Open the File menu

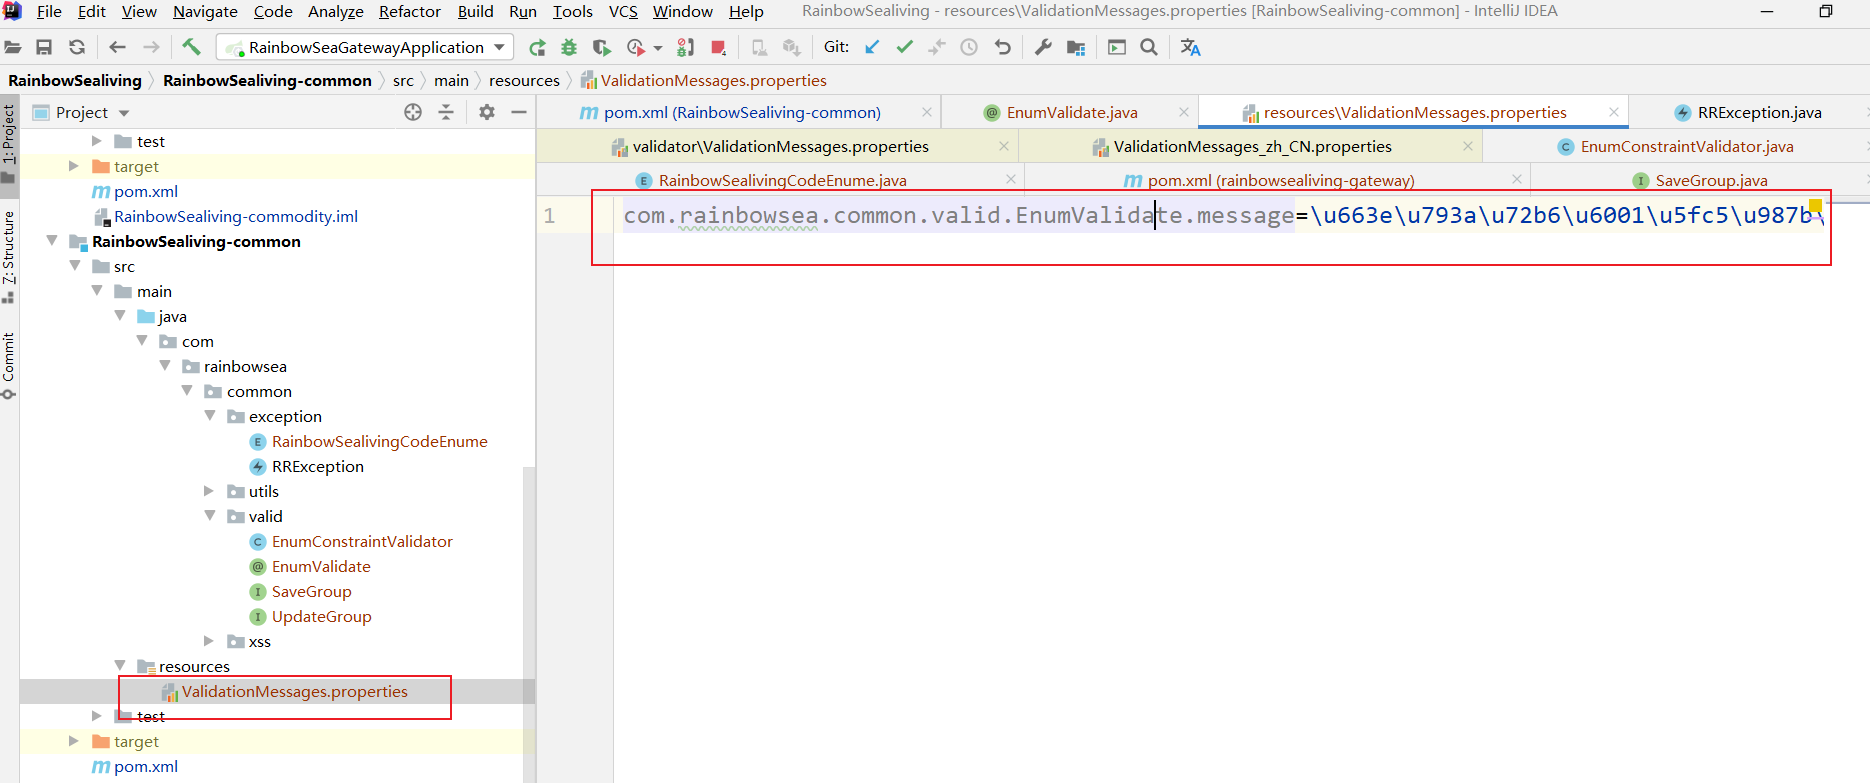[x=49, y=11]
